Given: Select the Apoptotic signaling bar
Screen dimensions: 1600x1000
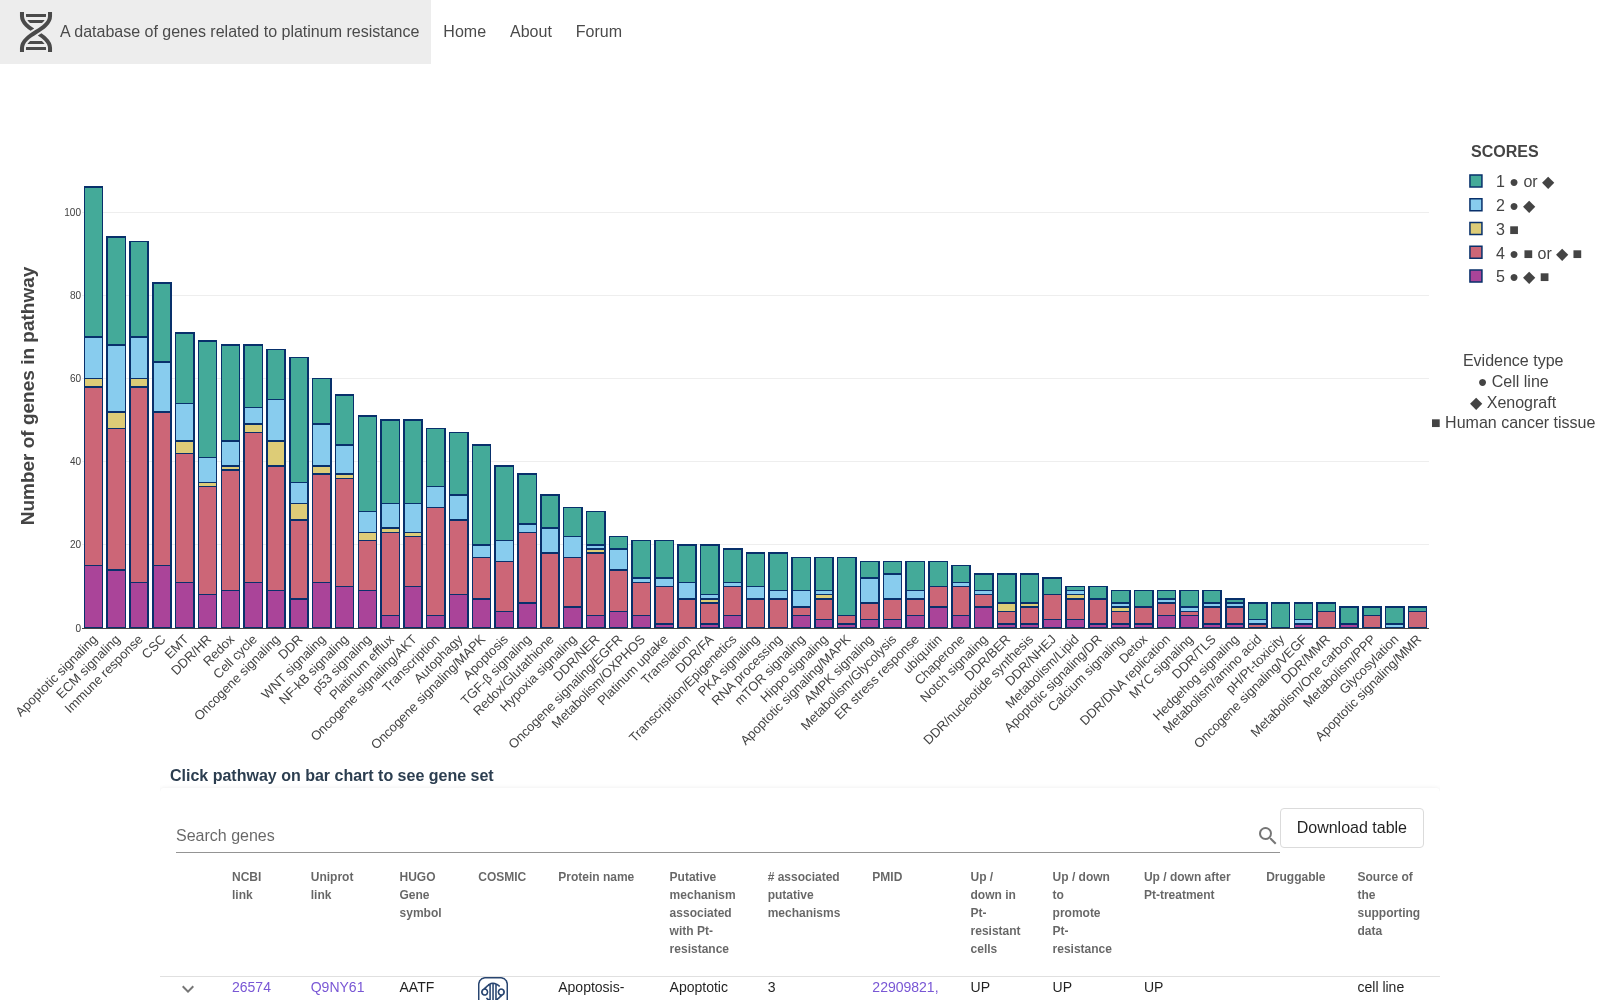Looking at the screenshot, I should pos(93,407).
